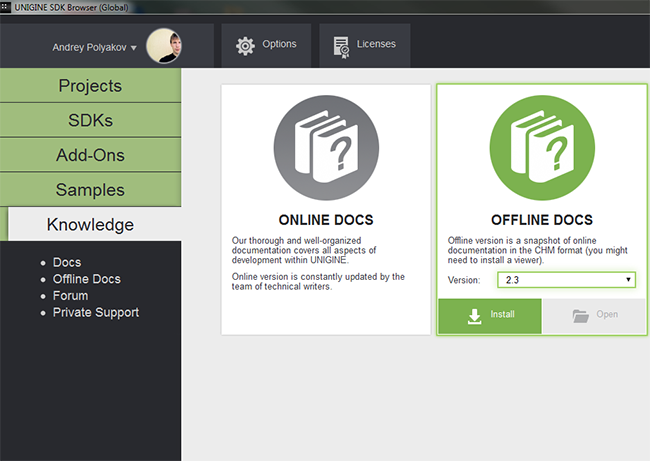
Task: Click the Licenses certificate icon
Action: point(341,47)
